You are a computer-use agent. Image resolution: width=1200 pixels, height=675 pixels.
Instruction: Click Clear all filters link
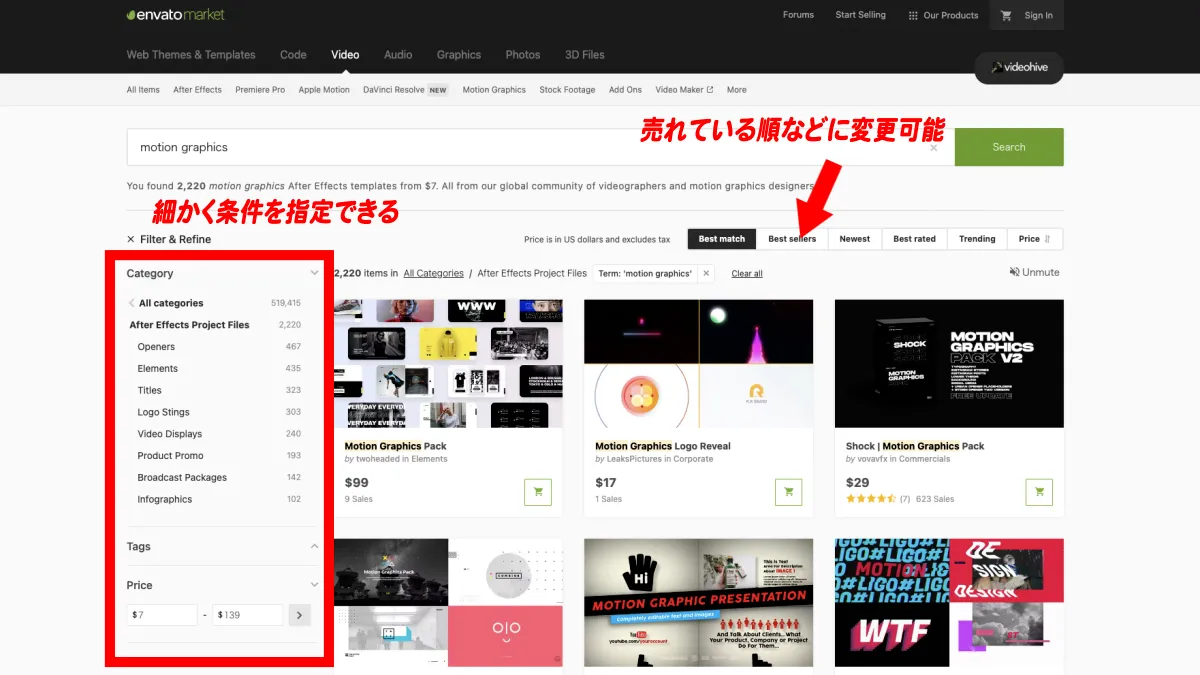747,273
